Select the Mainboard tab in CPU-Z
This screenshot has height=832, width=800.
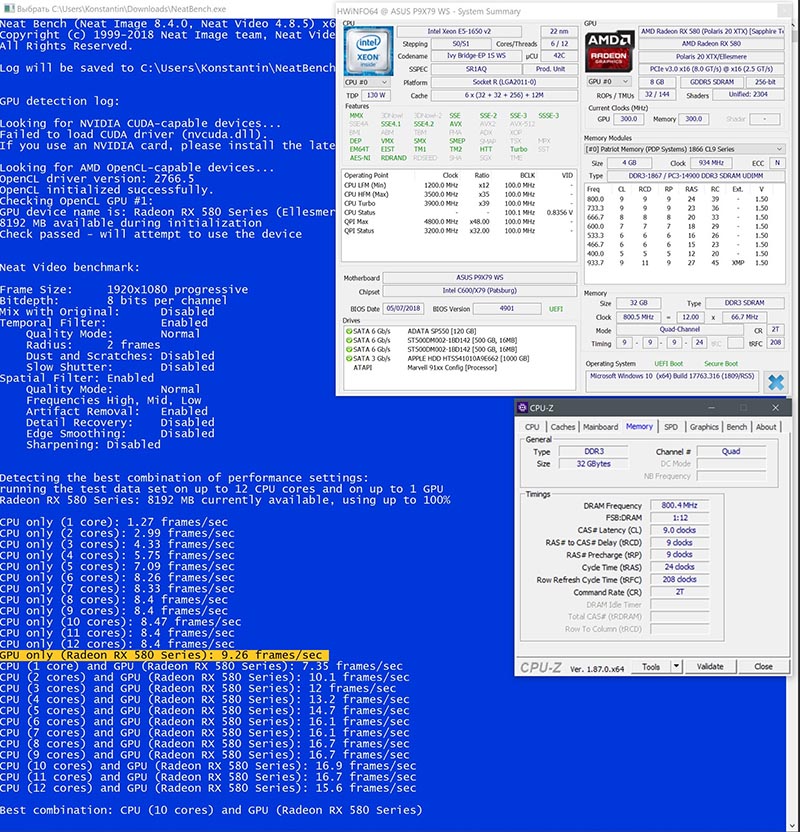click(x=601, y=427)
